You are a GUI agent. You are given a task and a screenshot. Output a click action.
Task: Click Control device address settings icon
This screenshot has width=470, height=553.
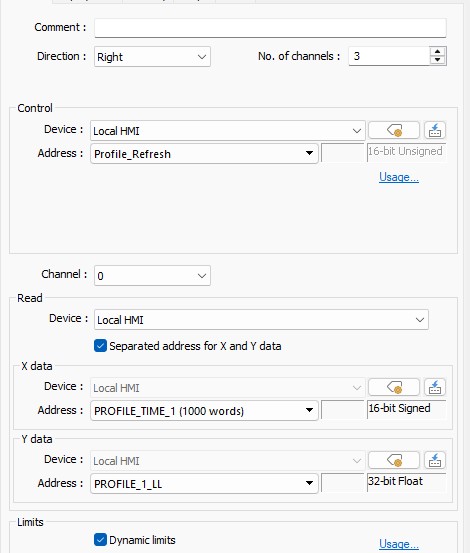click(x=435, y=130)
